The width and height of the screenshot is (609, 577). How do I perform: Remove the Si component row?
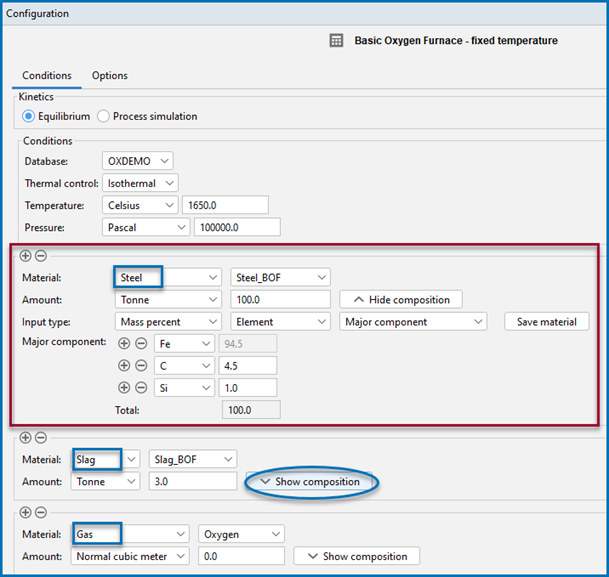141,388
